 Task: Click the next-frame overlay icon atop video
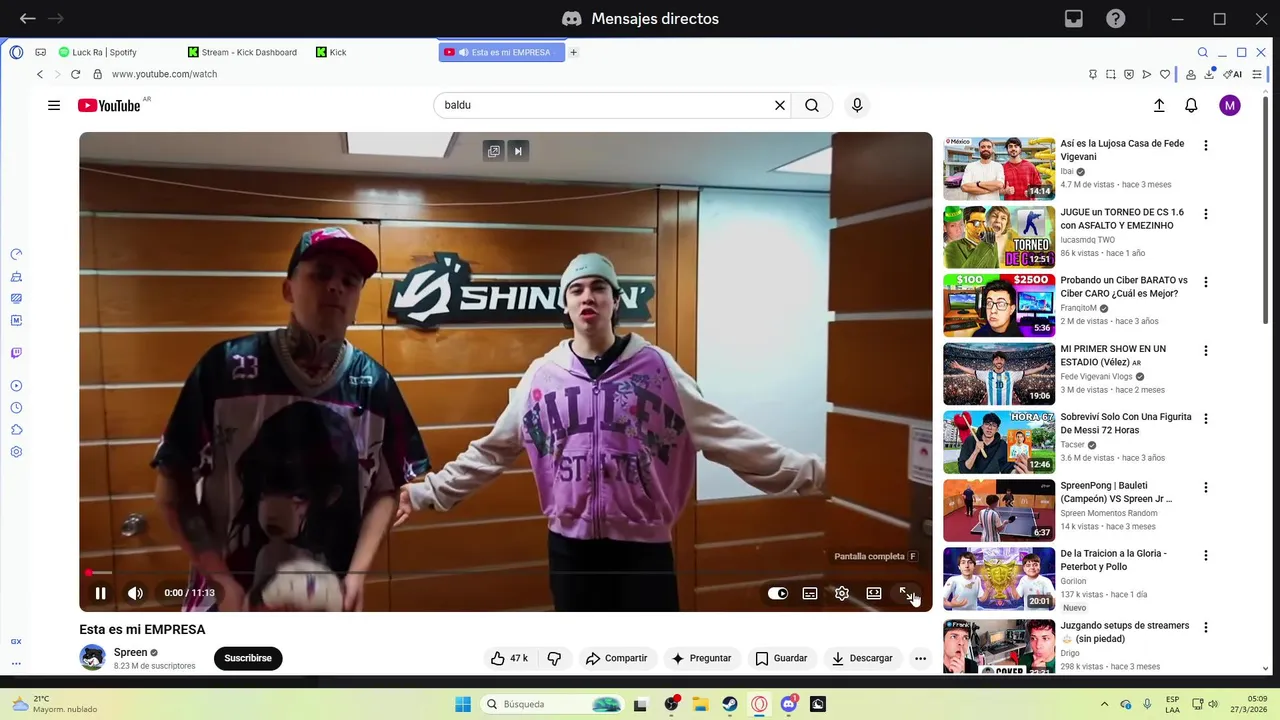pyautogui.click(x=518, y=151)
